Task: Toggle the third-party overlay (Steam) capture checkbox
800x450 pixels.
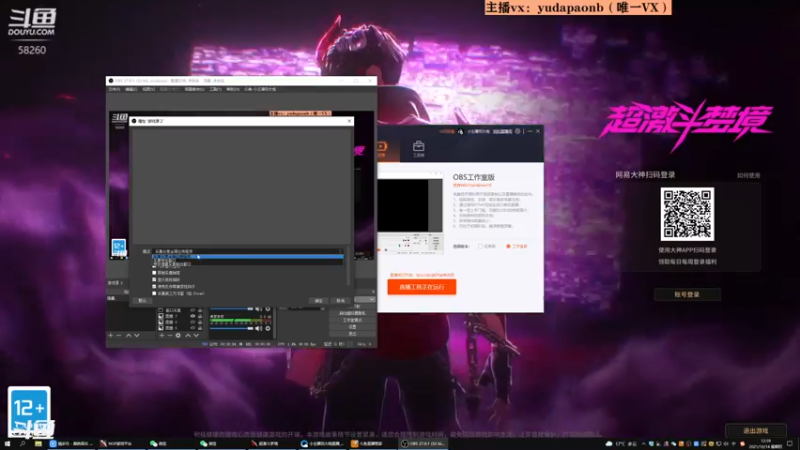Action: pos(154,293)
